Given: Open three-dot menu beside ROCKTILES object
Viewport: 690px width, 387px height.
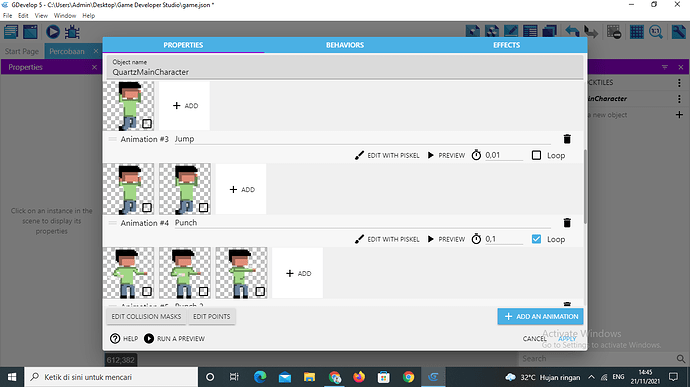Looking at the screenshot, I should pos(679,83).
